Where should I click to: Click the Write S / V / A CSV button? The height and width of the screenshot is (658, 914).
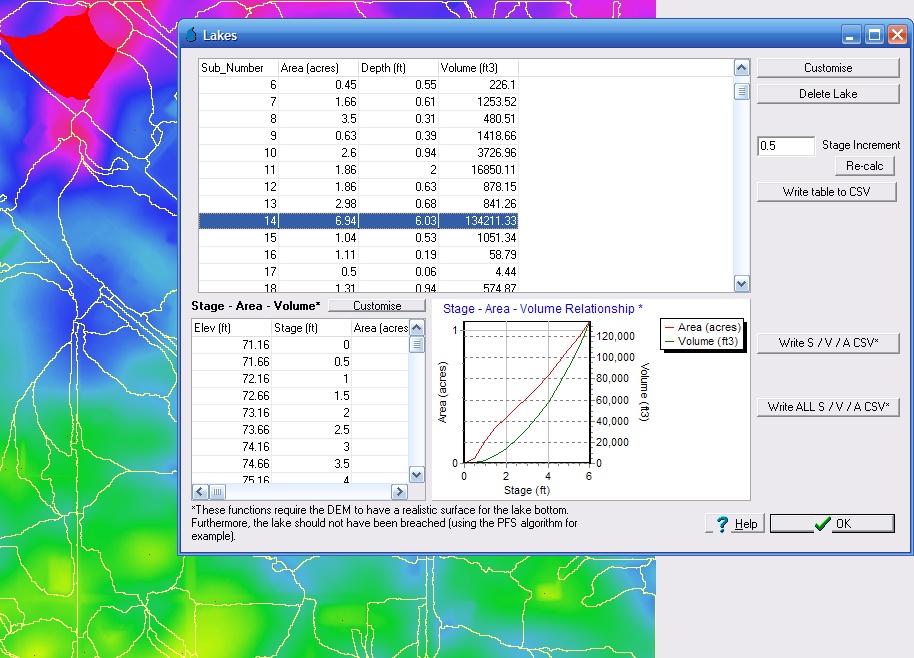(827, 343)
